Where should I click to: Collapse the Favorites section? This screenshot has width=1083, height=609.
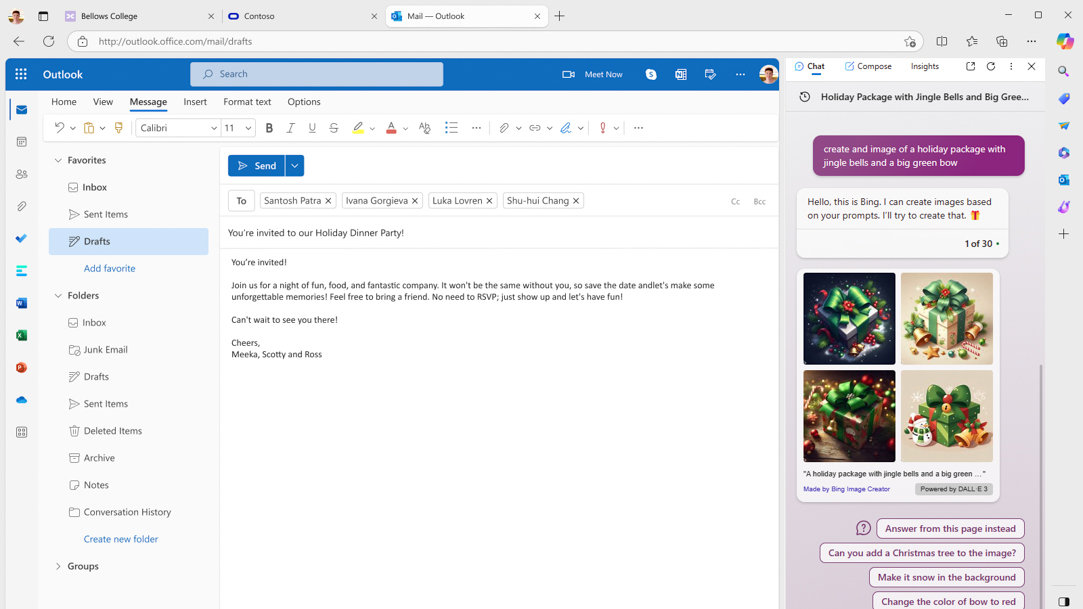tap(58, 160)
